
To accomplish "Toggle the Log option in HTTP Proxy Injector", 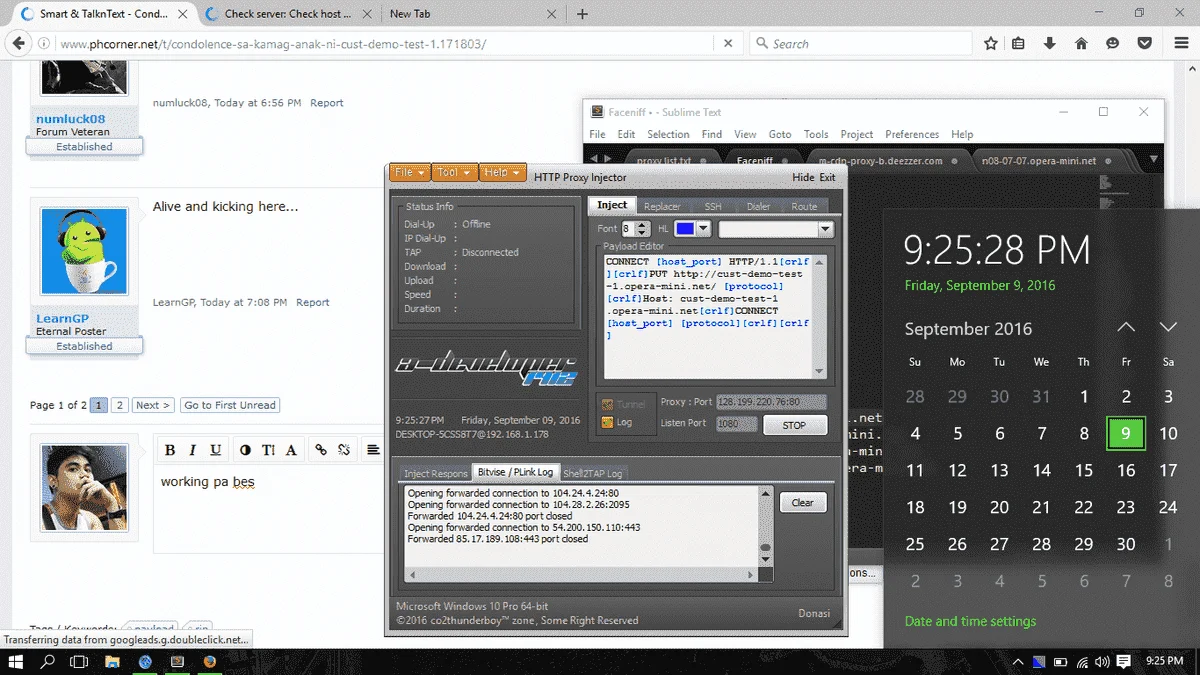I will click(617, 423).
